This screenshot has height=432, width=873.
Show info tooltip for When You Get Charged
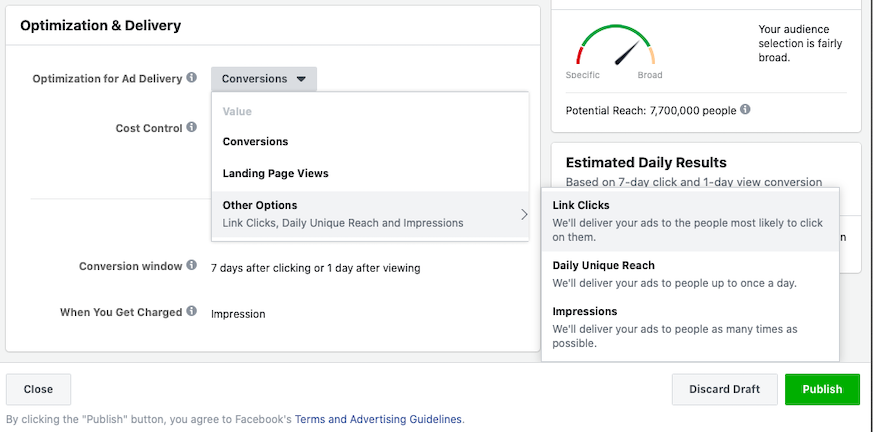point(192,311)
